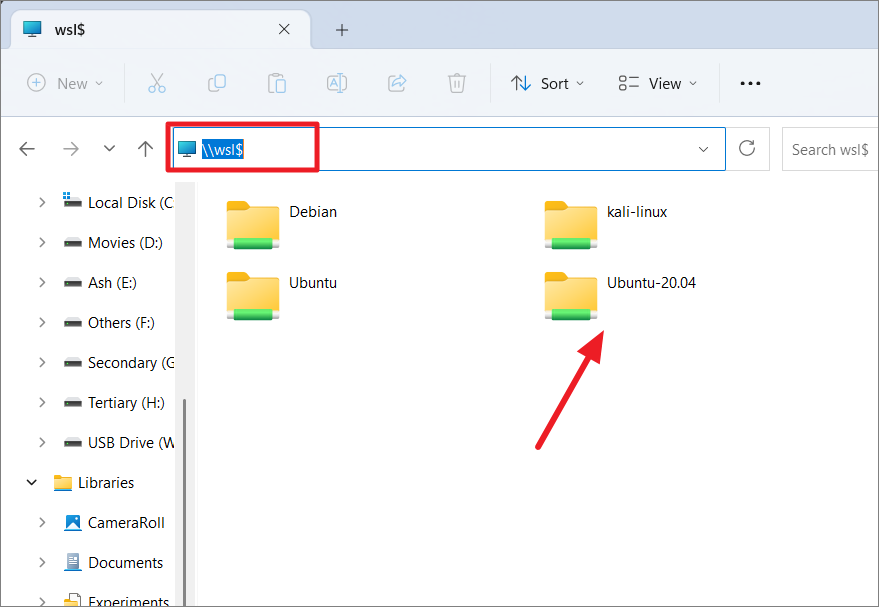Close the wsl$ tab
The image size is (879, 607).
[284, 29]
